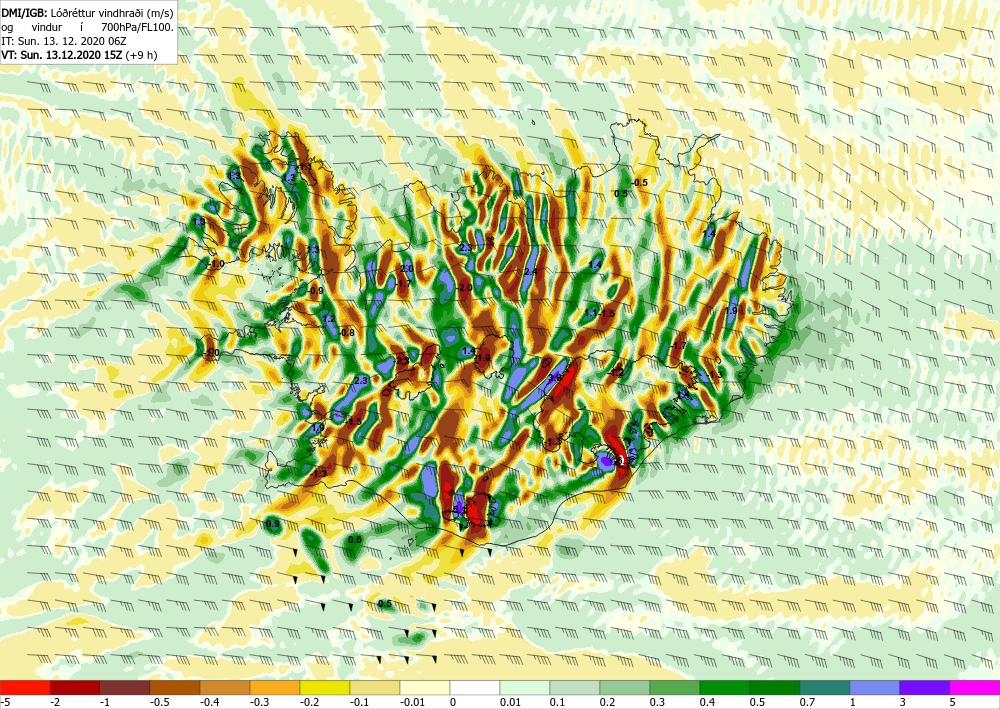Click the teal legend swatch from 0.7 to 1
Image resolution: width=1000 pixels, height=709 pixels.
coord(825,687)
